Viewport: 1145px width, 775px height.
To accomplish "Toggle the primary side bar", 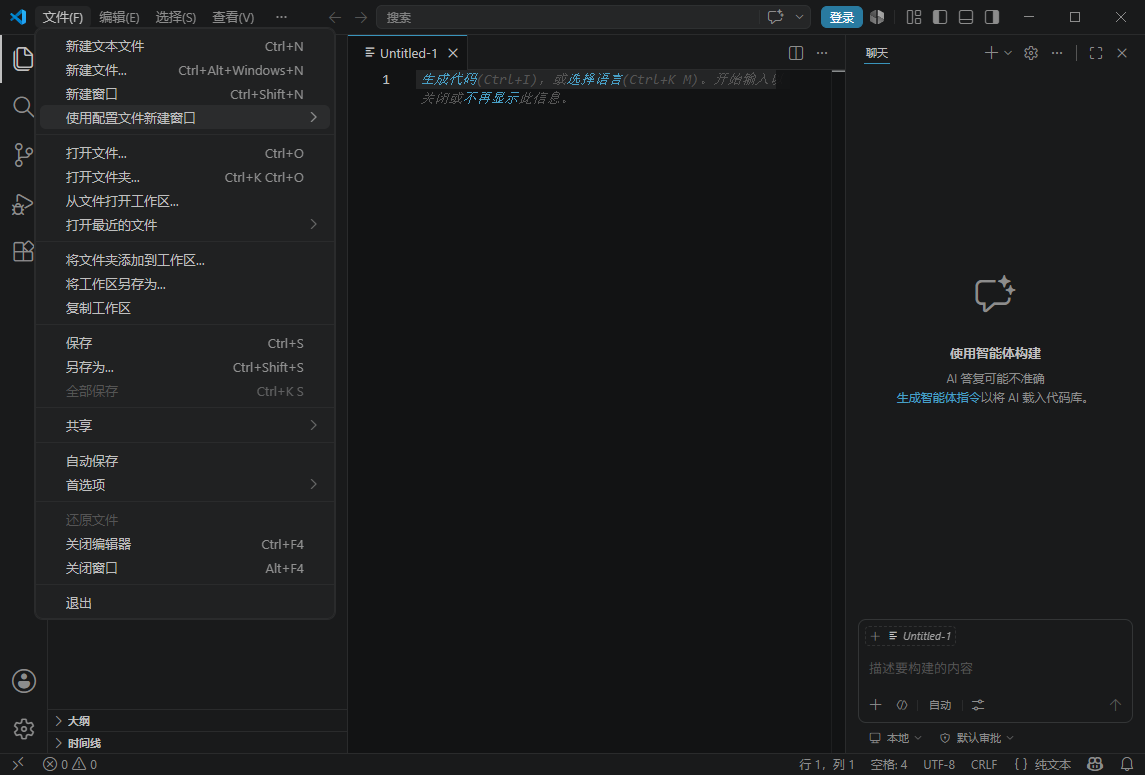I will 940,17.
